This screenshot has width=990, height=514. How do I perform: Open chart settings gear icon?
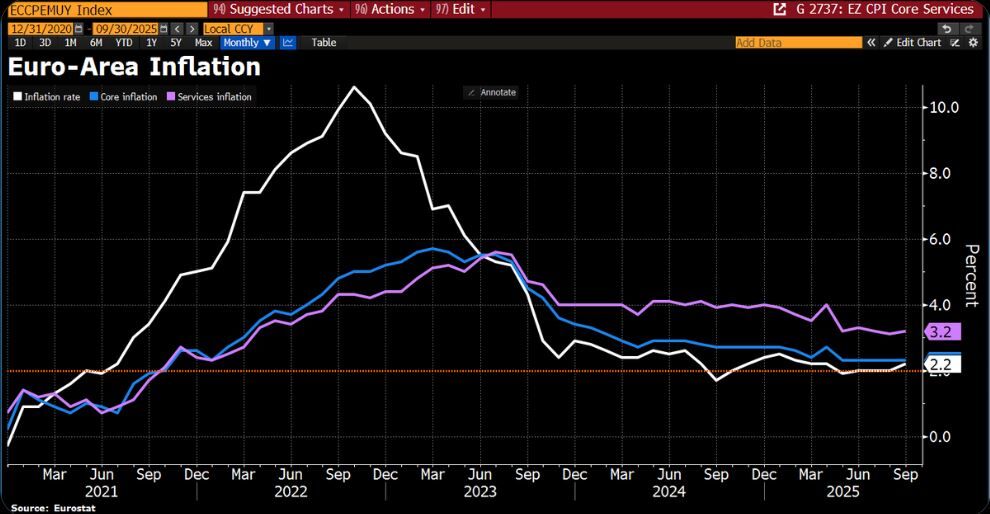coord(974,42)
